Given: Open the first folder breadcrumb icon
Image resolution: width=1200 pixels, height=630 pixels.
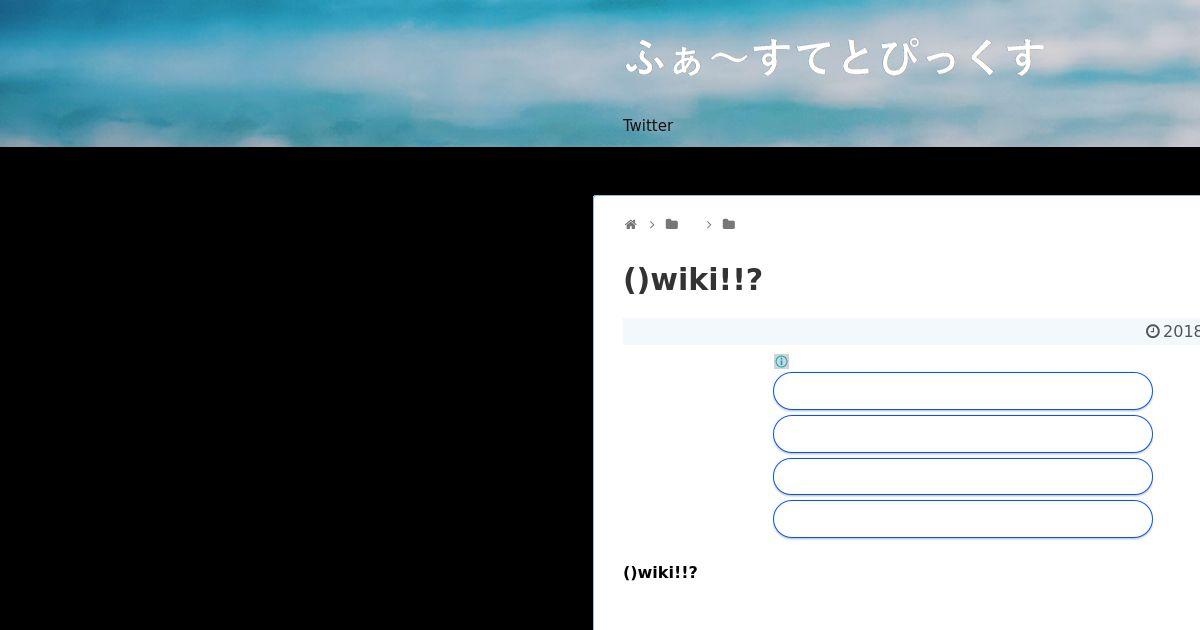Looking at the screenshot, I should [x=672, y=225].
